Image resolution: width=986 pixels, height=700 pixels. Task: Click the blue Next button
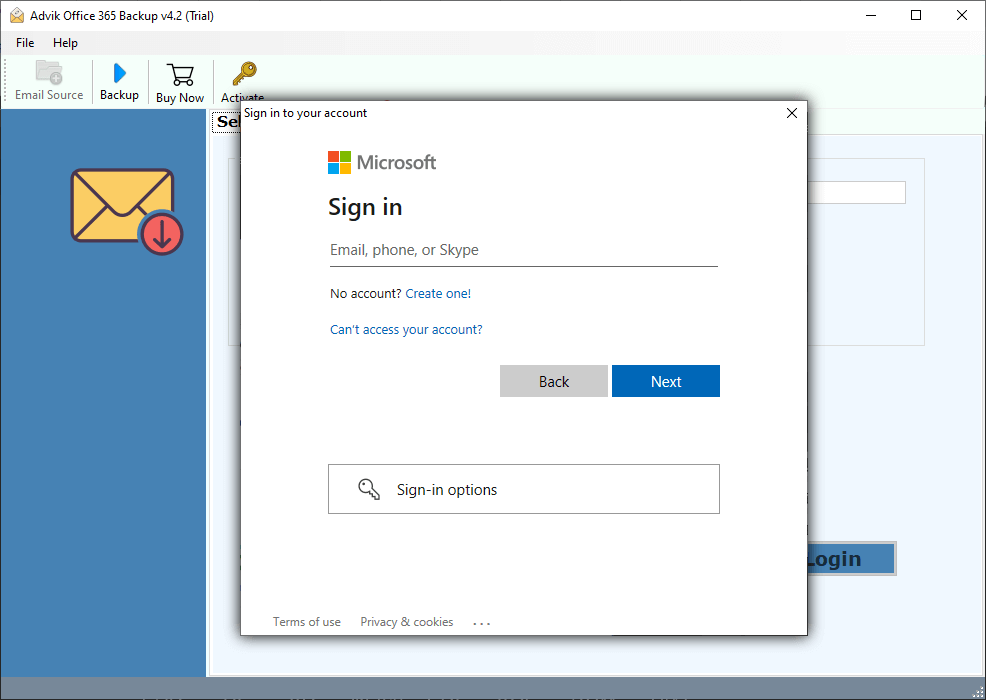(x=665, y=381)
